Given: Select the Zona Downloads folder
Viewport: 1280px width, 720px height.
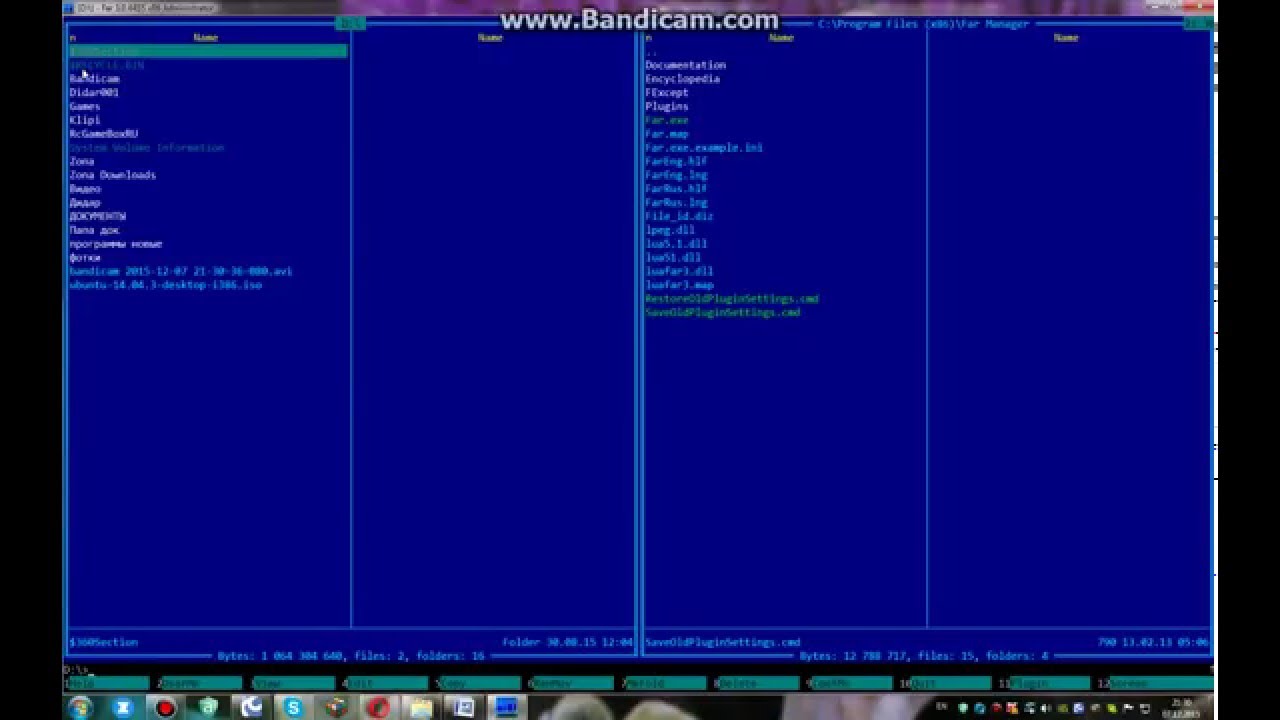Looking at the screenshot, I should pyautogui.click(x=112, y=175).
